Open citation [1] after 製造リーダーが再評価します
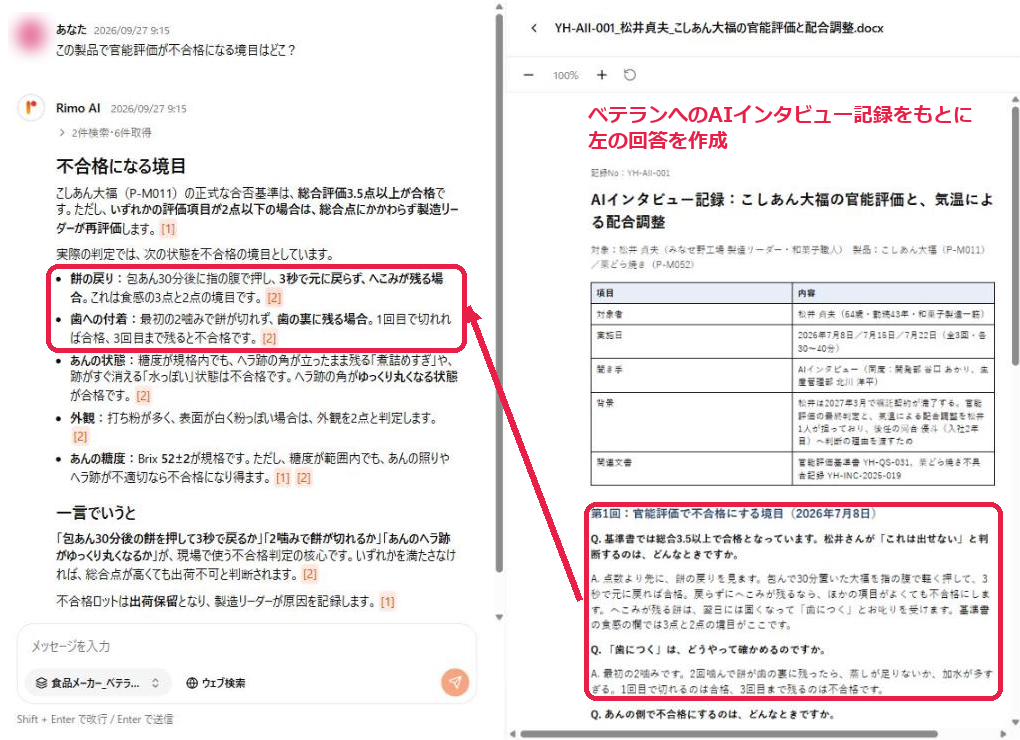Image resolution: width=1020 pixels, height=740 pixels. click(x=168, y=229)
